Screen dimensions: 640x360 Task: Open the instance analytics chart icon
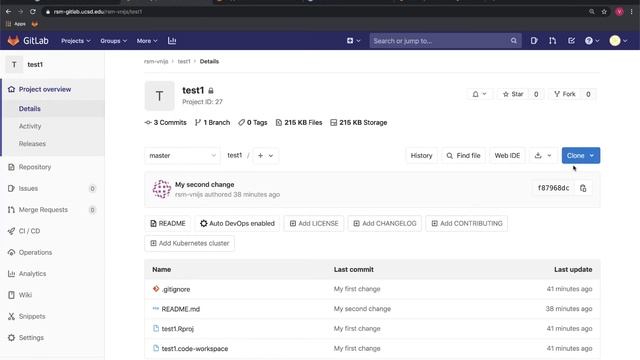pos(172,41)
